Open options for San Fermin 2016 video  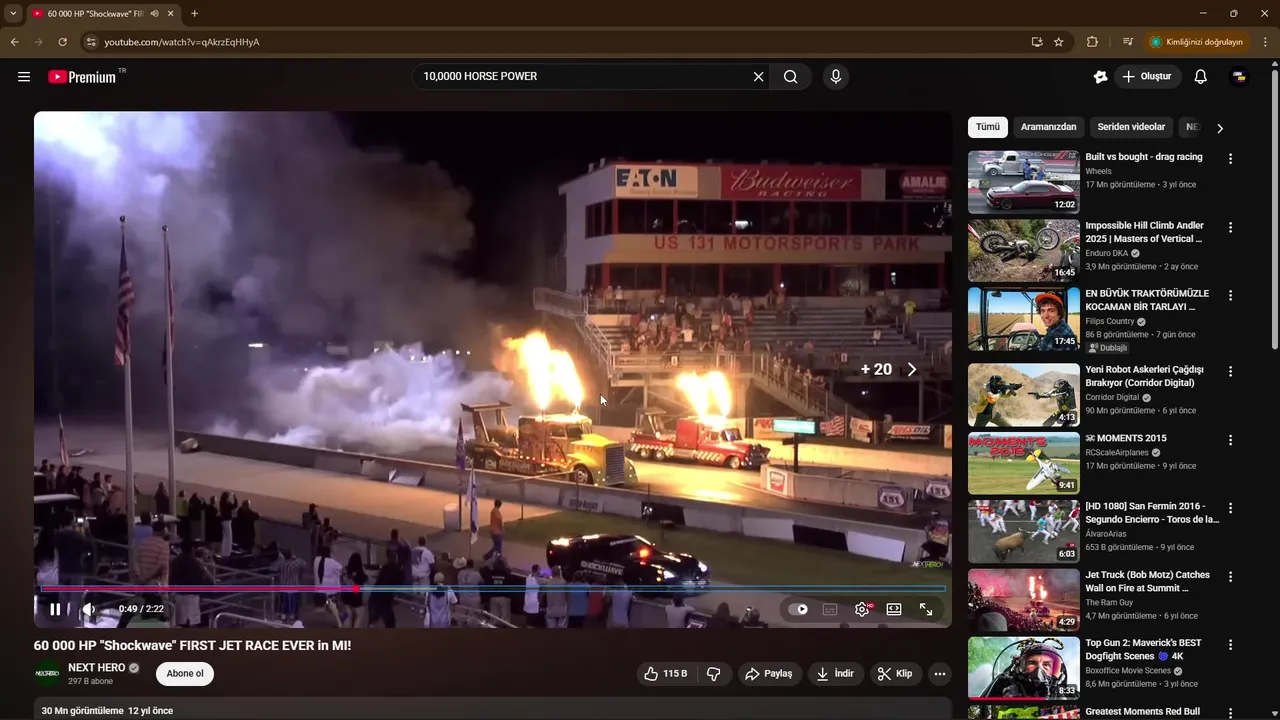click(x=1231, y=508)
